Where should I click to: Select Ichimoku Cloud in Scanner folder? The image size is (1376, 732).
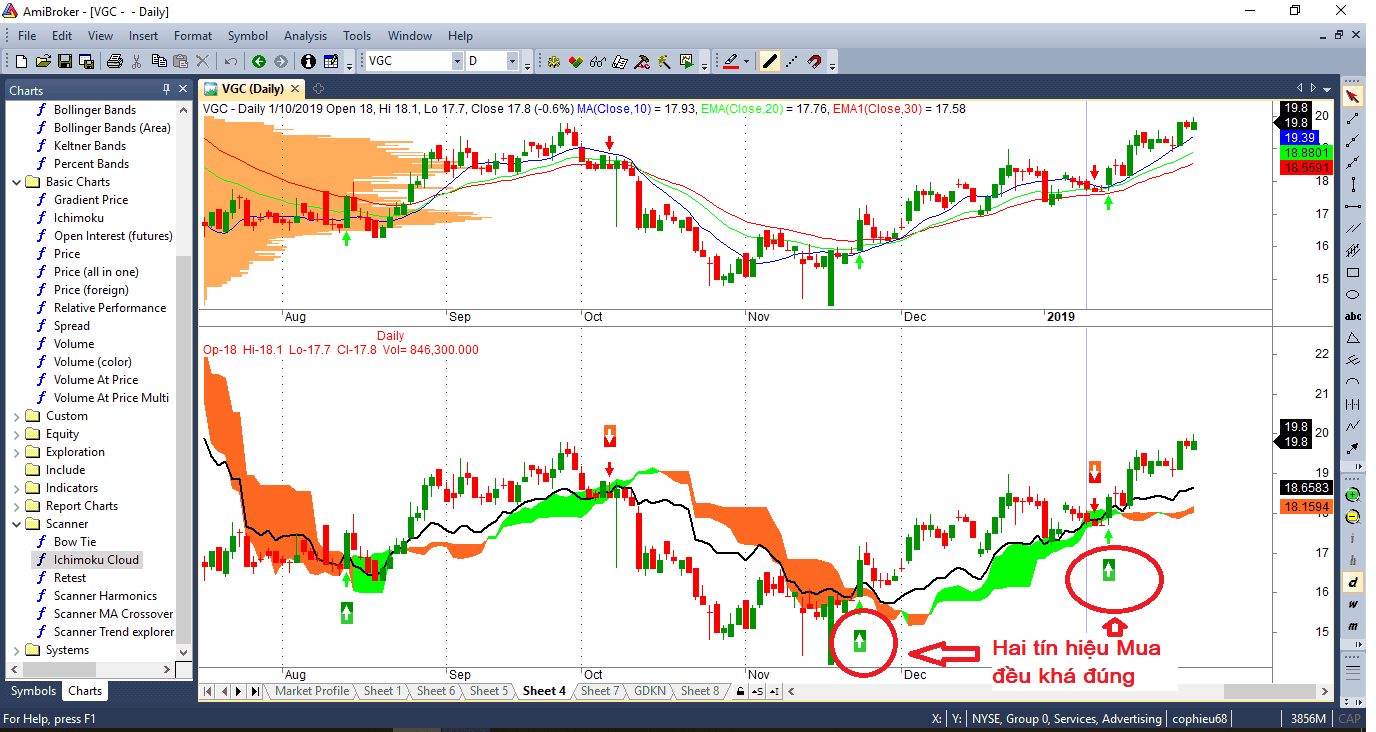(x=96, y=560)
